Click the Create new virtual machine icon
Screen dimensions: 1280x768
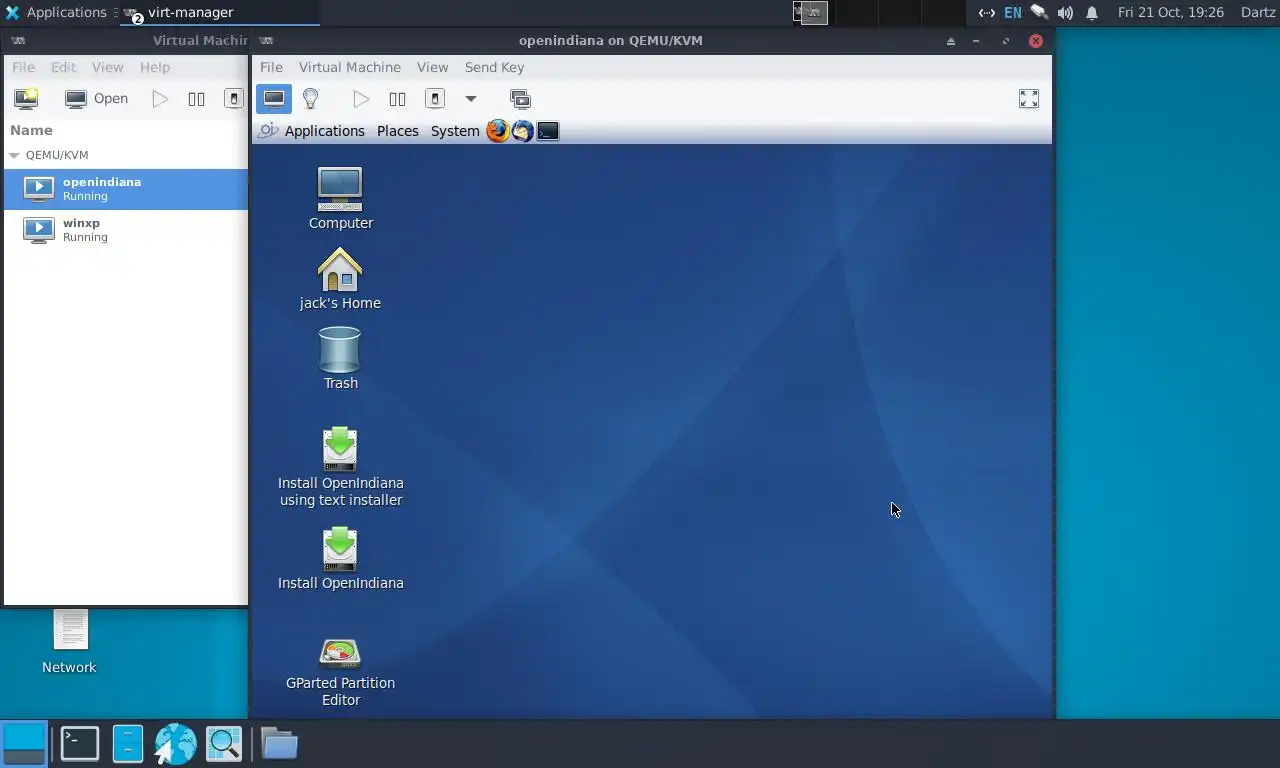pyautogui.click(x=26, y=98)
